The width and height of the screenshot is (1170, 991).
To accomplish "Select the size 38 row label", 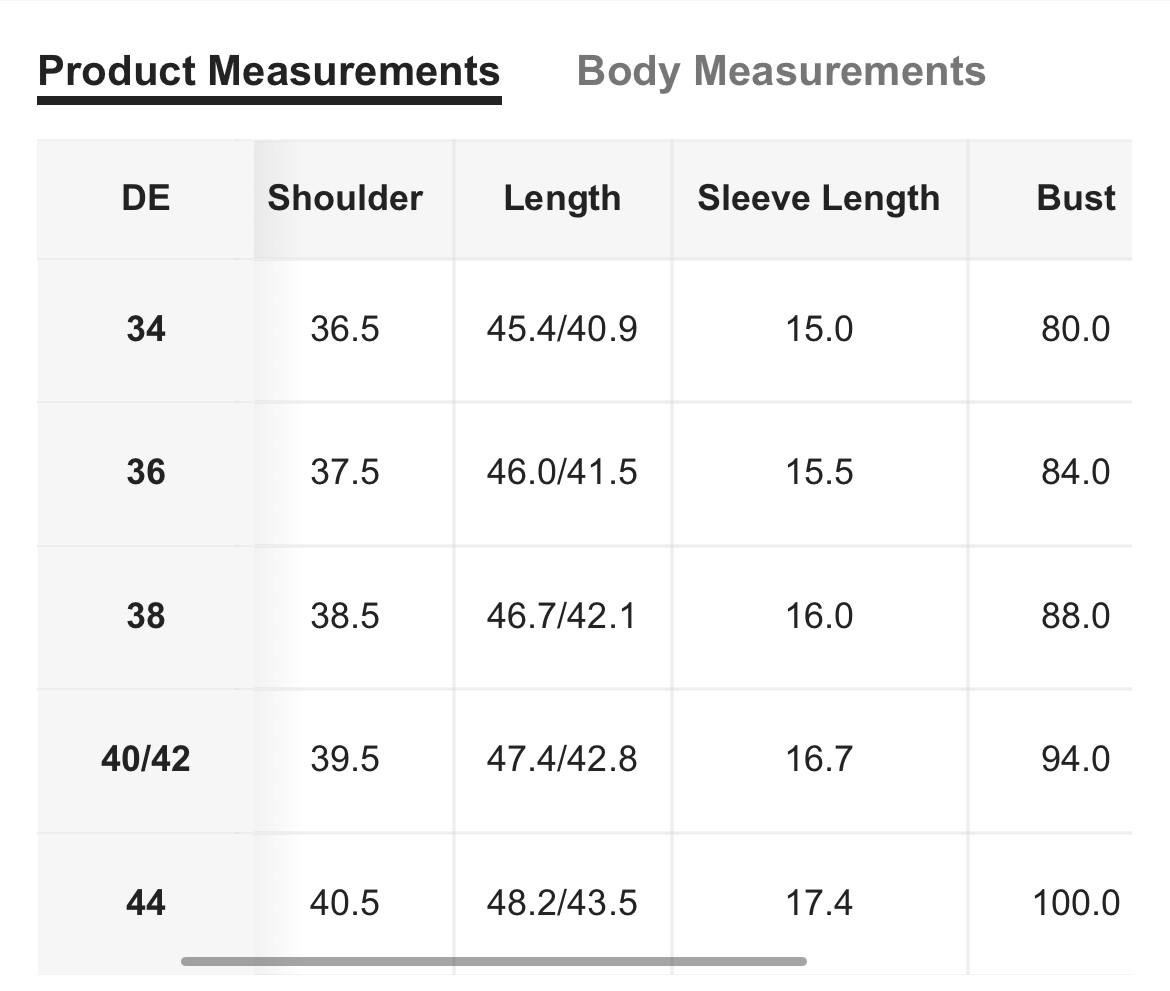I will point(146,616).
